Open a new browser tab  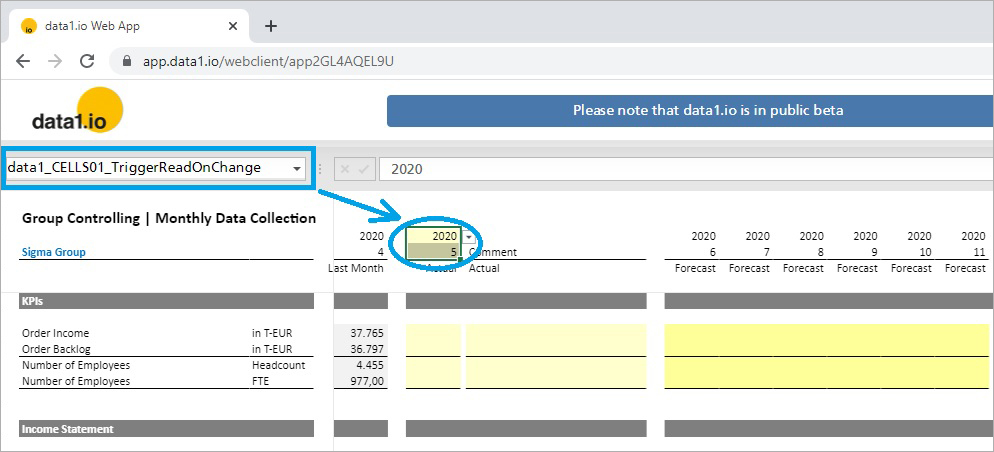(x=271, y=26)
